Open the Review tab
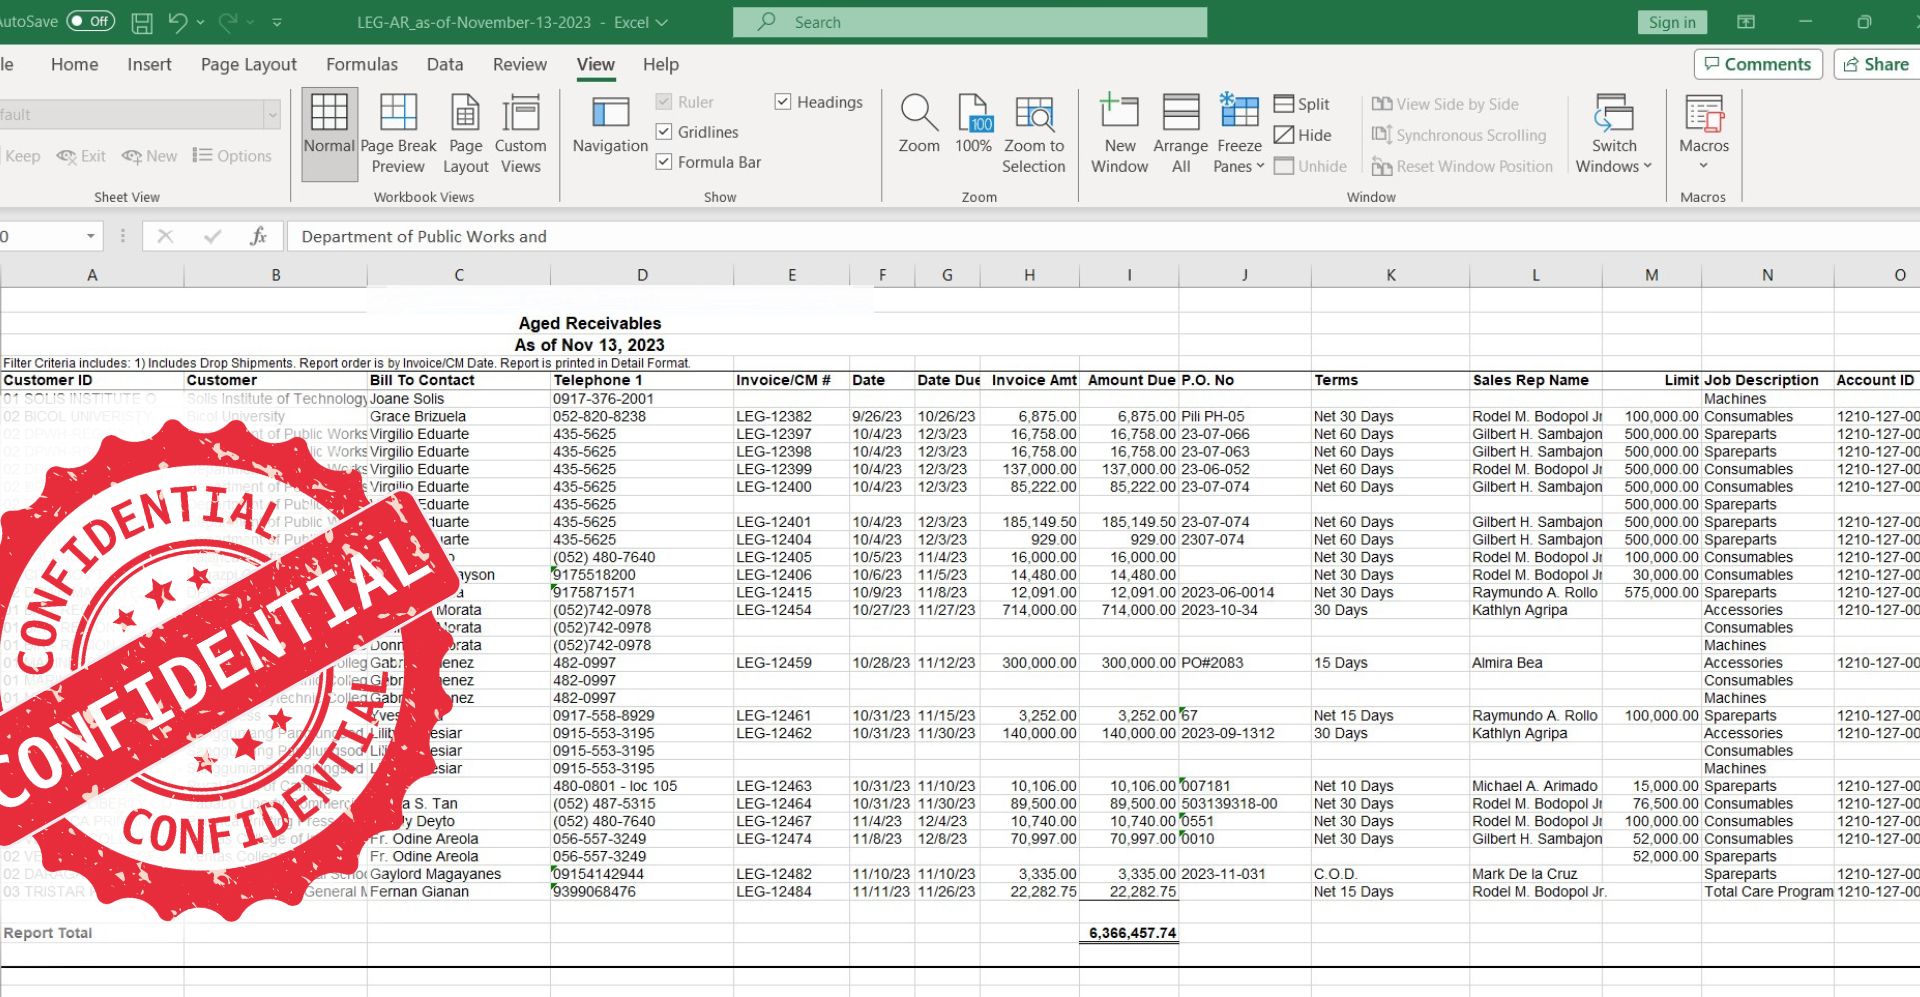This screenshot has width=1920, height=997. pos(520,64)
